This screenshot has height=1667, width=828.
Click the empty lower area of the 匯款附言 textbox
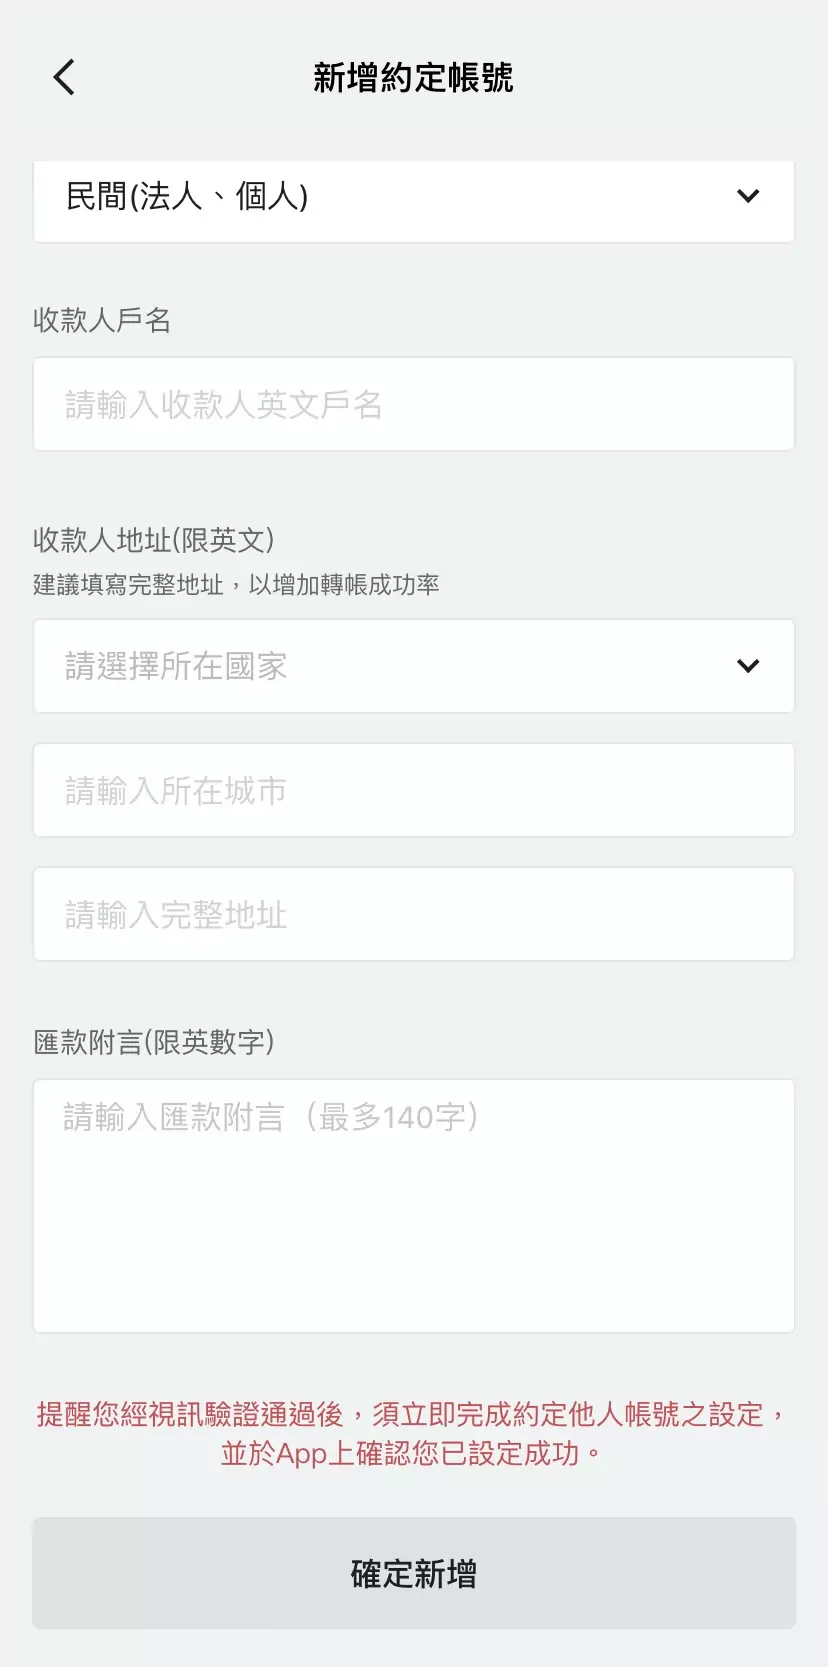click(414, 1250)
